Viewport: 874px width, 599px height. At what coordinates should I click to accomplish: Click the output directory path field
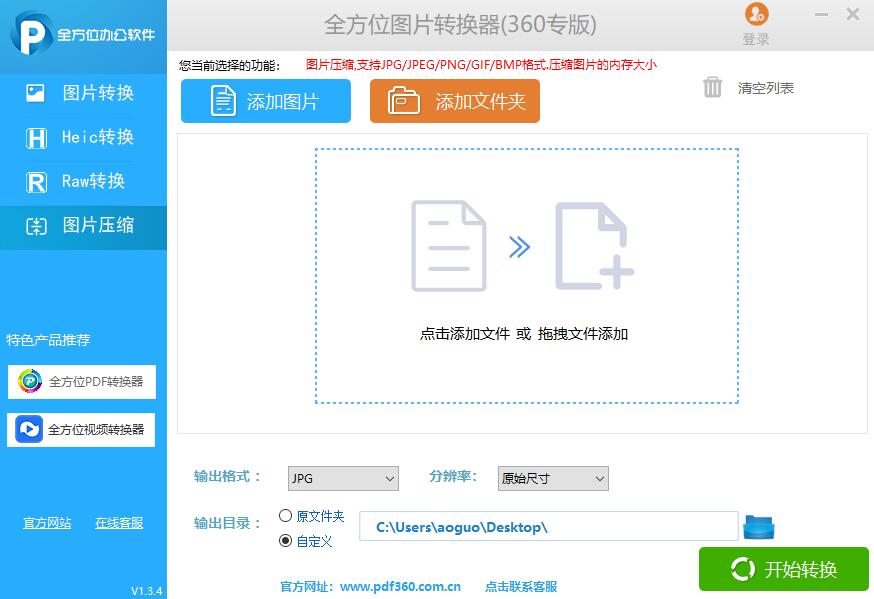click(548, 527)
